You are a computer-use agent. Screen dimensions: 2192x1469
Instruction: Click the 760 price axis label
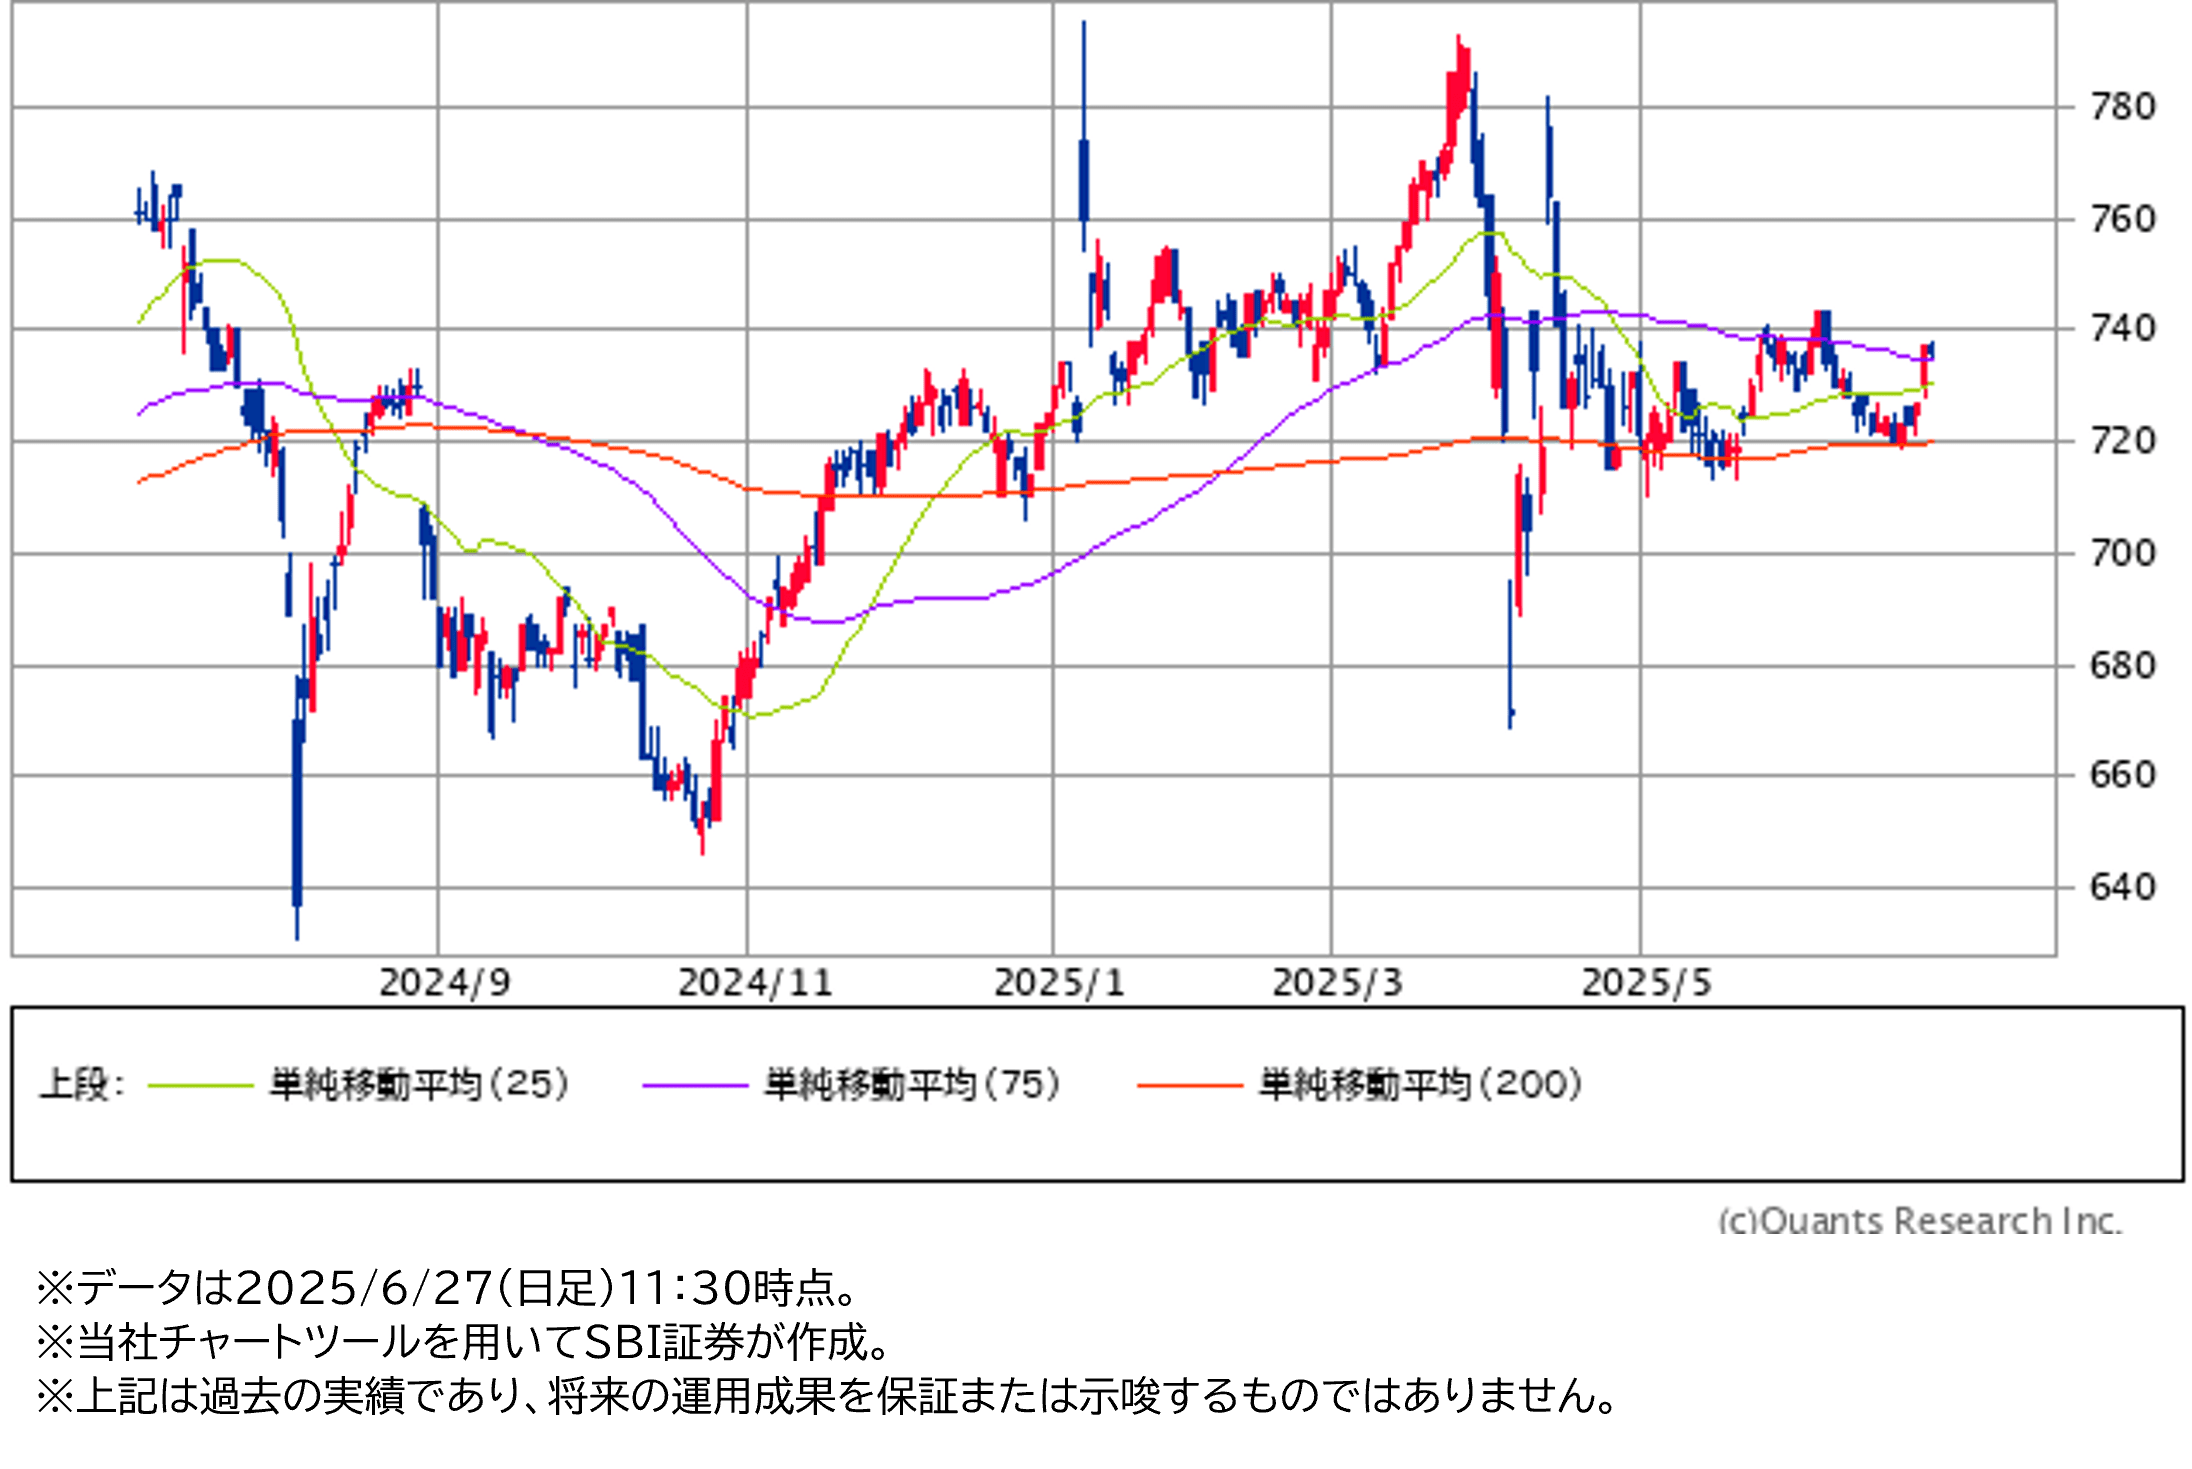tap(2122, 219)
